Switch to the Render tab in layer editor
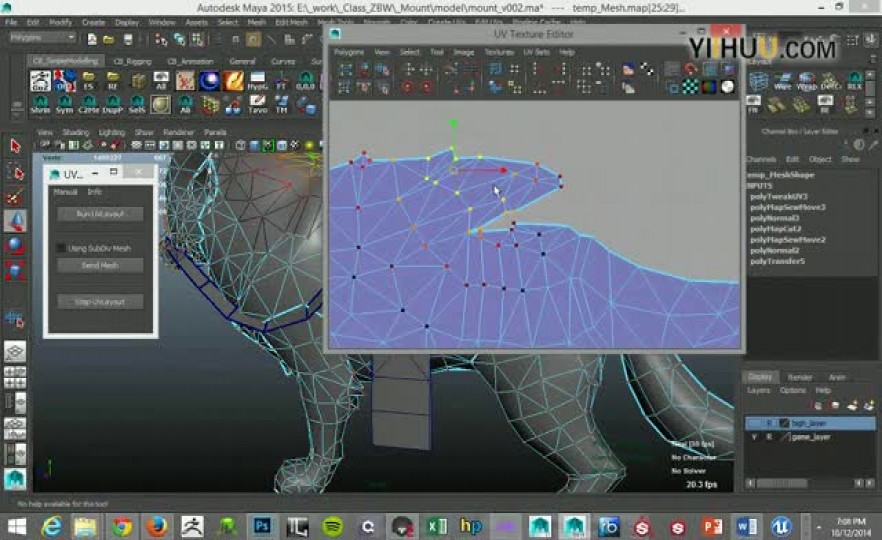 click(x=799, y=377)
